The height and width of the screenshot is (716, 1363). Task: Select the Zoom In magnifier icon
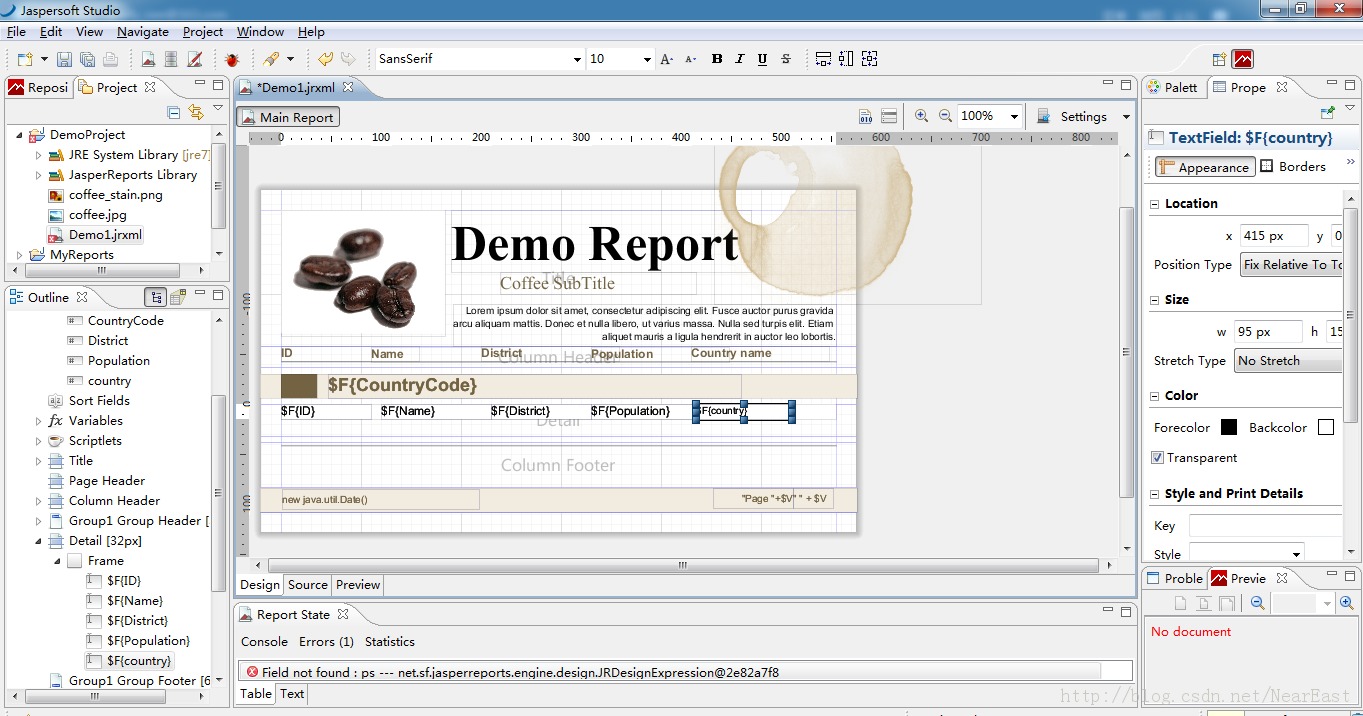point(922,115)
